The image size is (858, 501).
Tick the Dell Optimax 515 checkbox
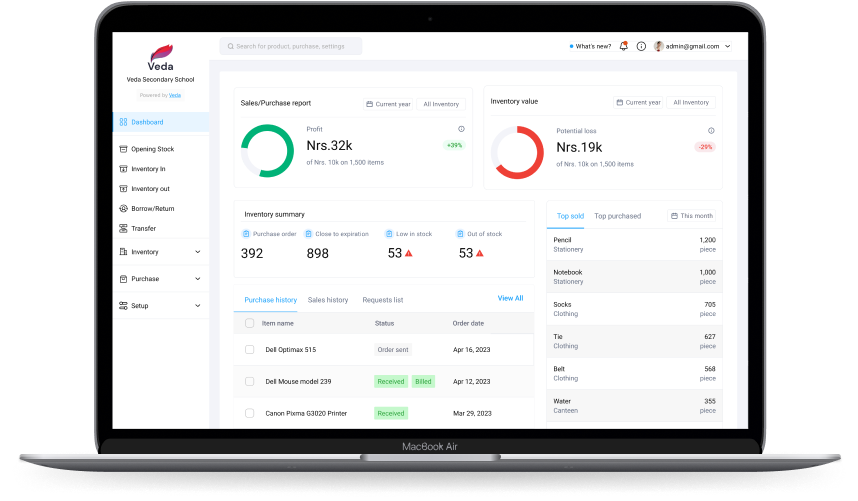point(250,350)
